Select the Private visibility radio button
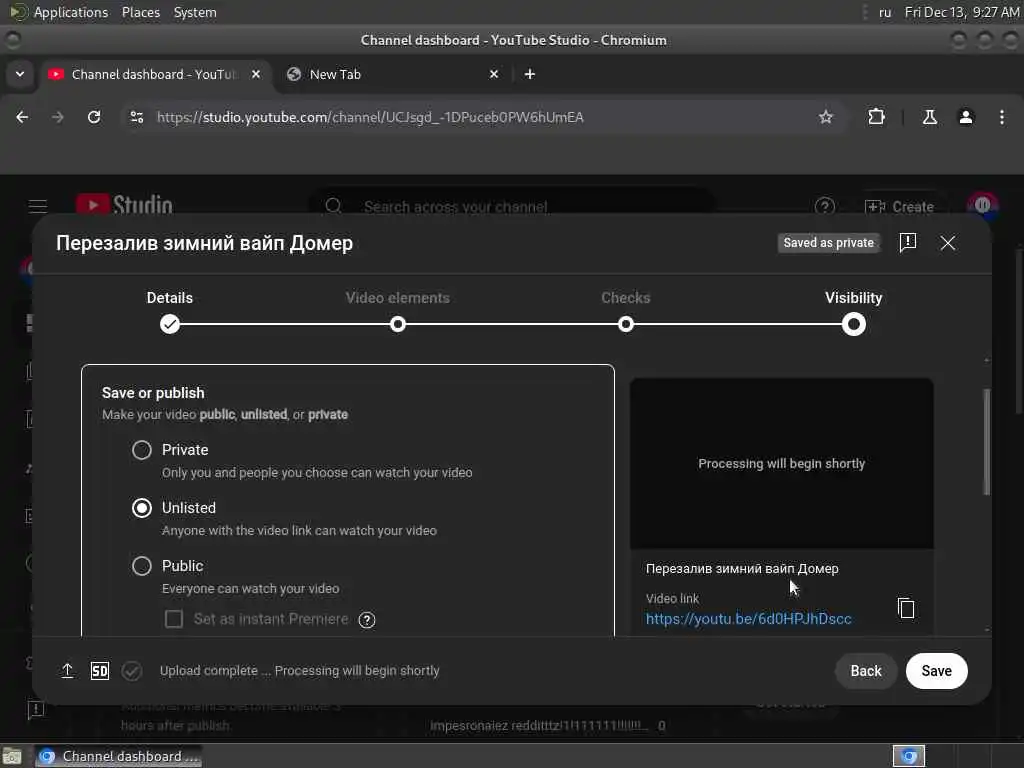Image resolution: width=1024 pixels, height=768 pixels. tap(142, 450)
